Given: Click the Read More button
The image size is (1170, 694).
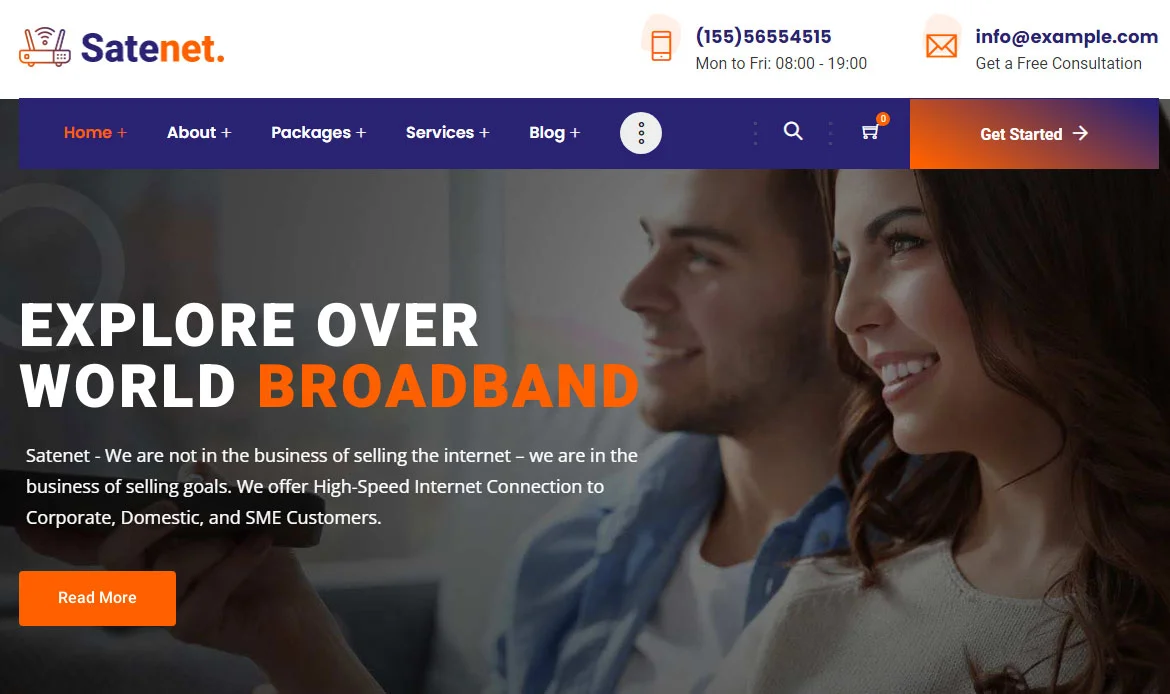Looking at the screenshot, I should pyautogui.click(x=97, y=598).
